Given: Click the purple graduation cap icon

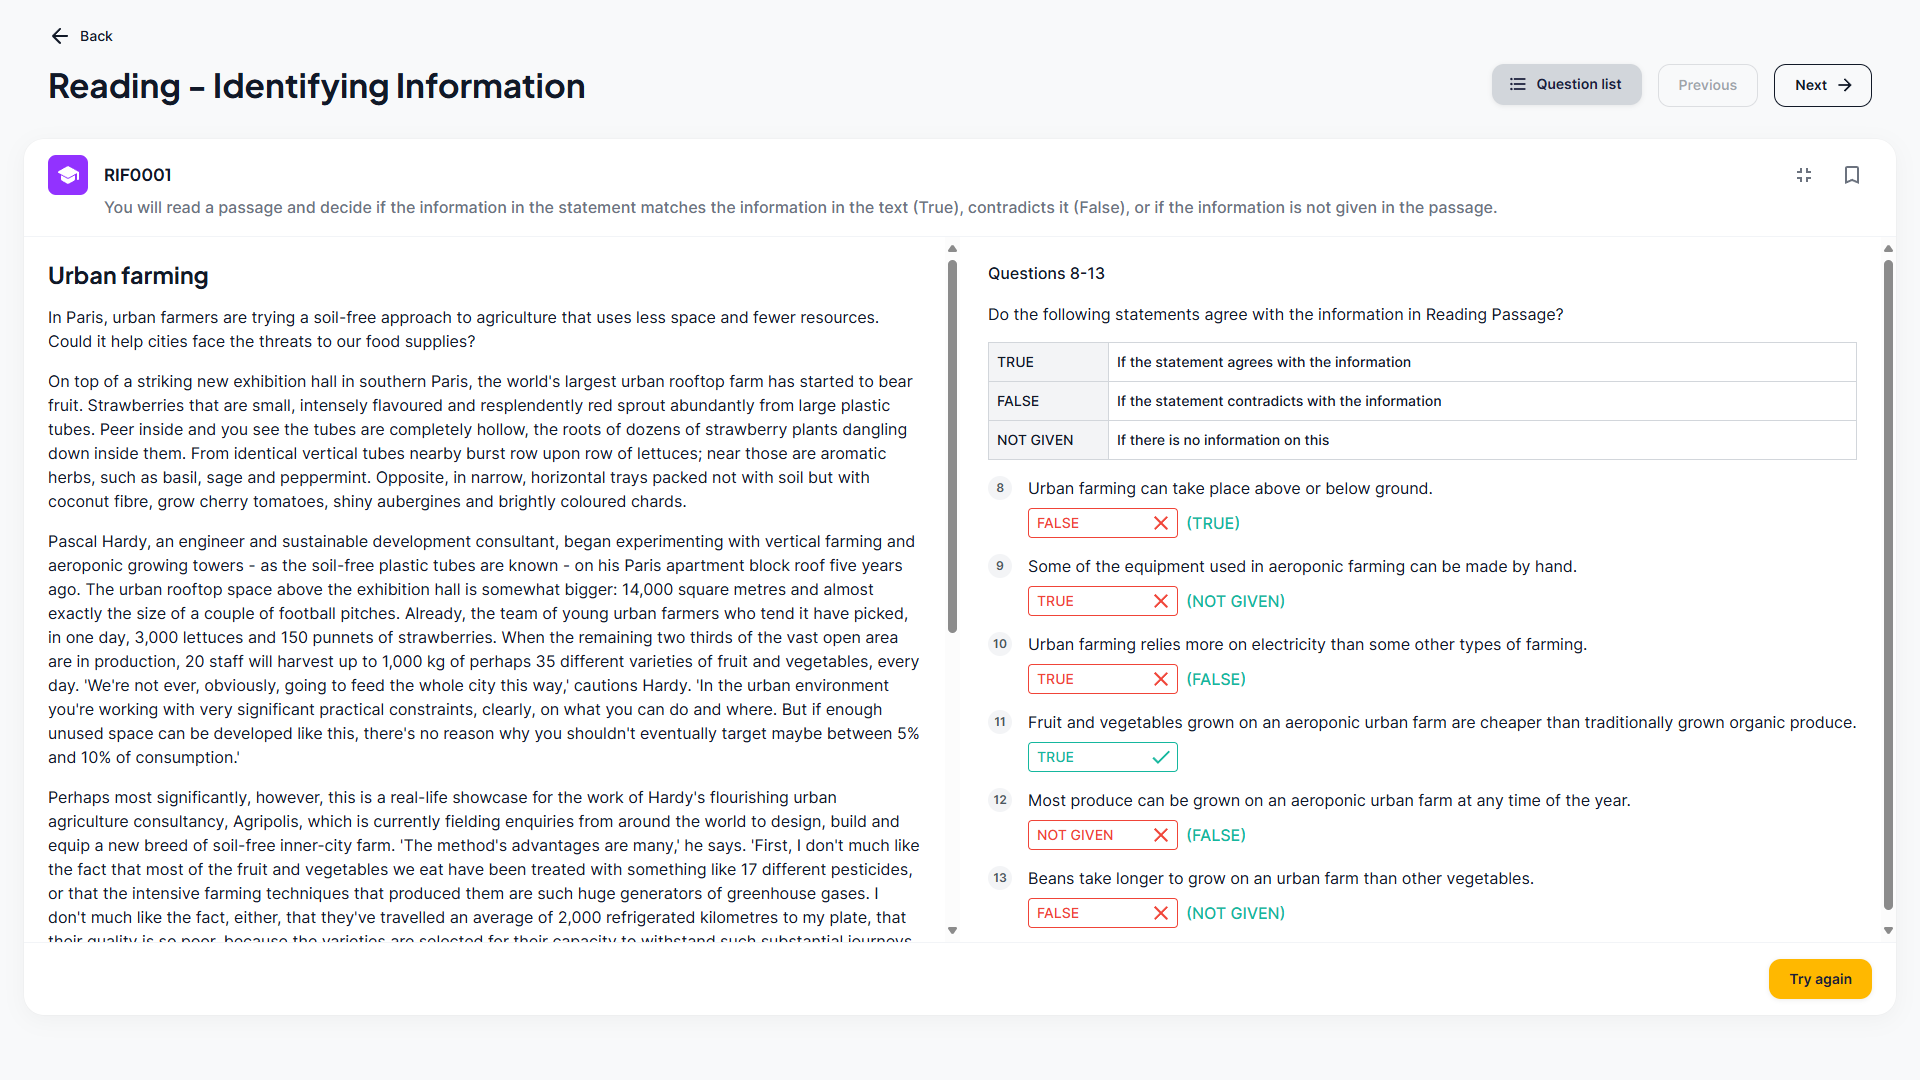Looking at the screenshot, I should pyautogui.click(x=68, y=175).
